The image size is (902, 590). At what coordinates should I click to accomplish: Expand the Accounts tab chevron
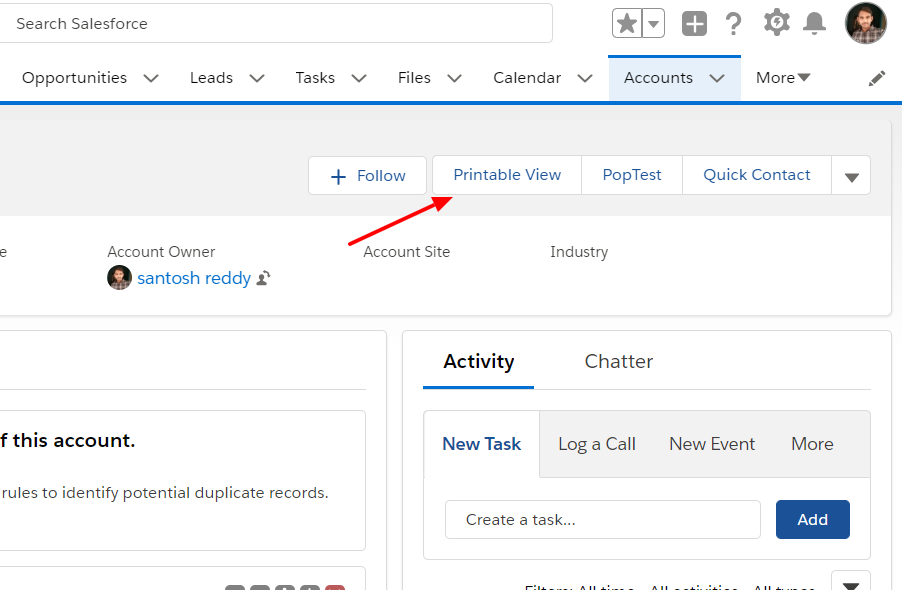pos(717,78)
